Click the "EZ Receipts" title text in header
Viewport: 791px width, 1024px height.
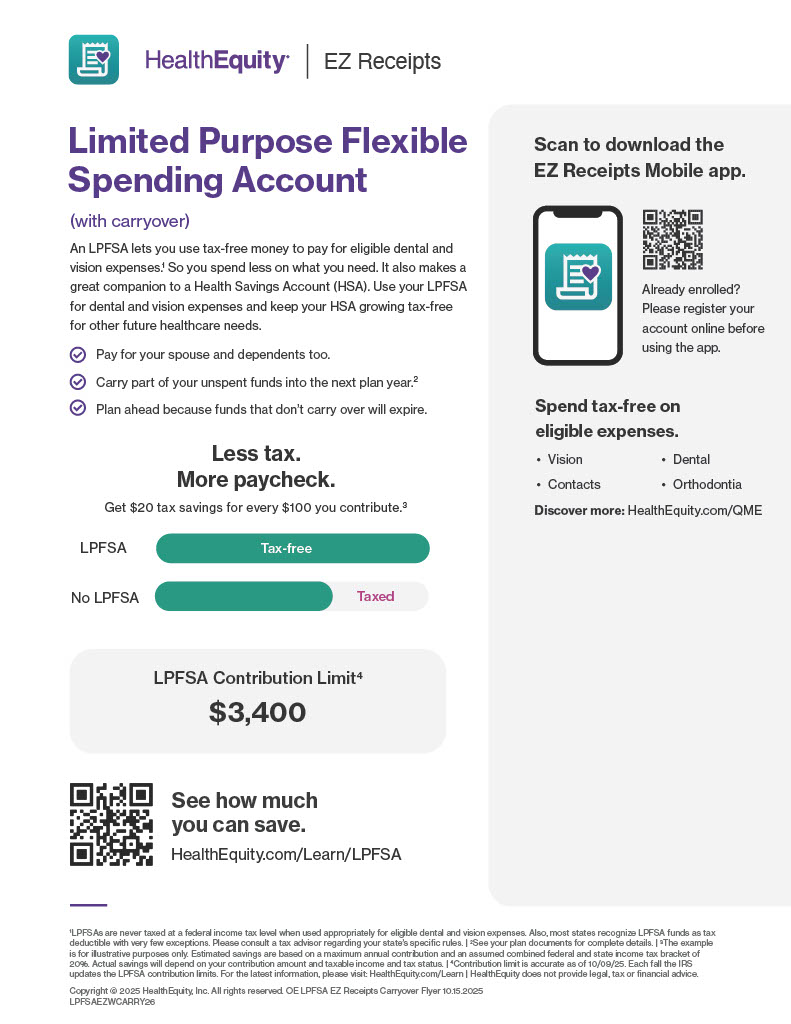tap(382, 62)
